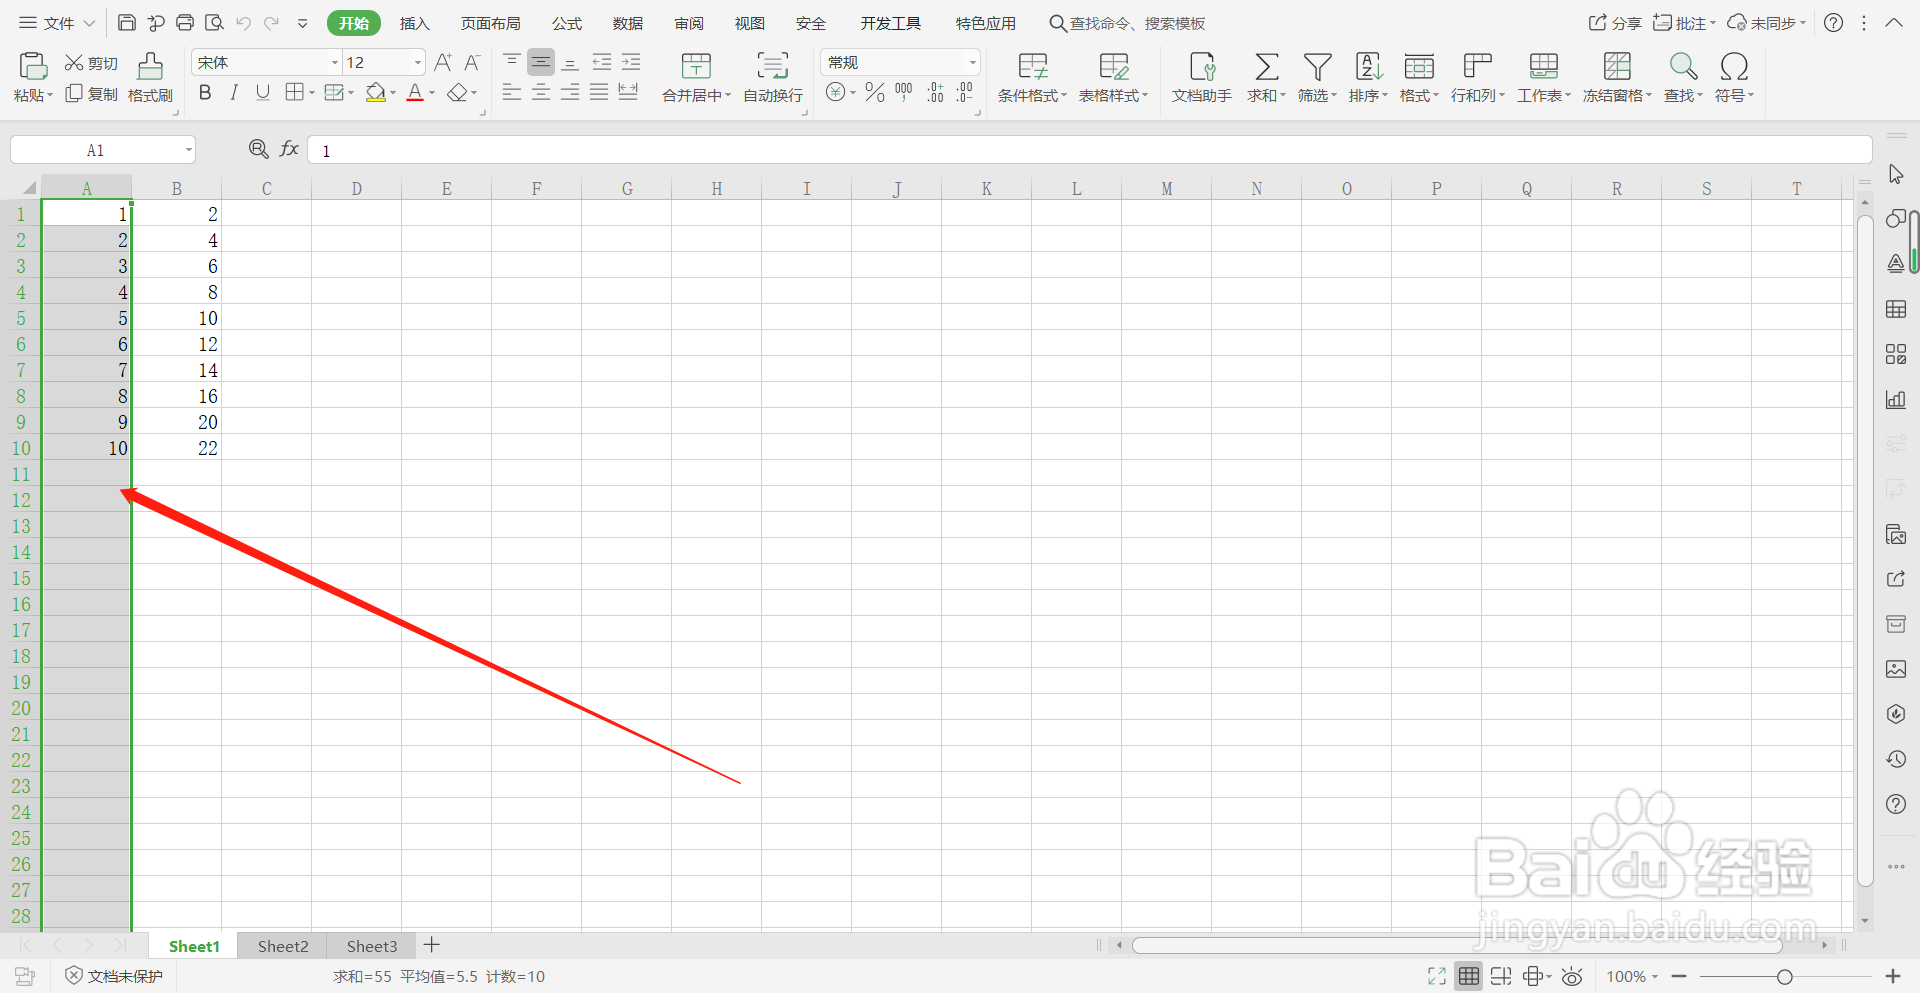Click the Undo arrow icon
The width and height of the screenshot is (1920, 993).
pyautogui.click(x=243, y=23)
